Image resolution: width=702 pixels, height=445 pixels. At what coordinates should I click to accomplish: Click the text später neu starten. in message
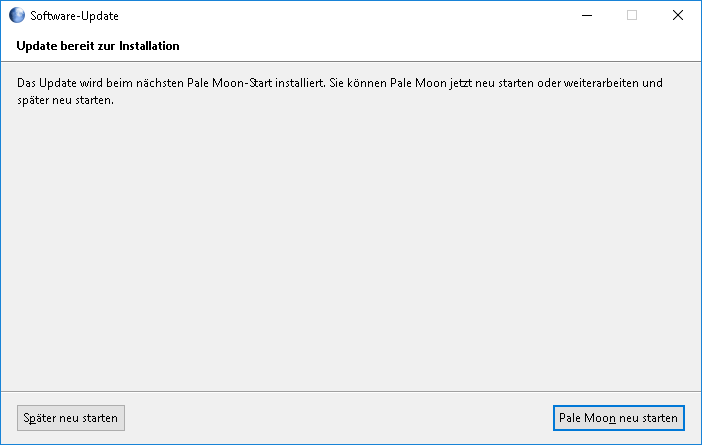[65, 100]
